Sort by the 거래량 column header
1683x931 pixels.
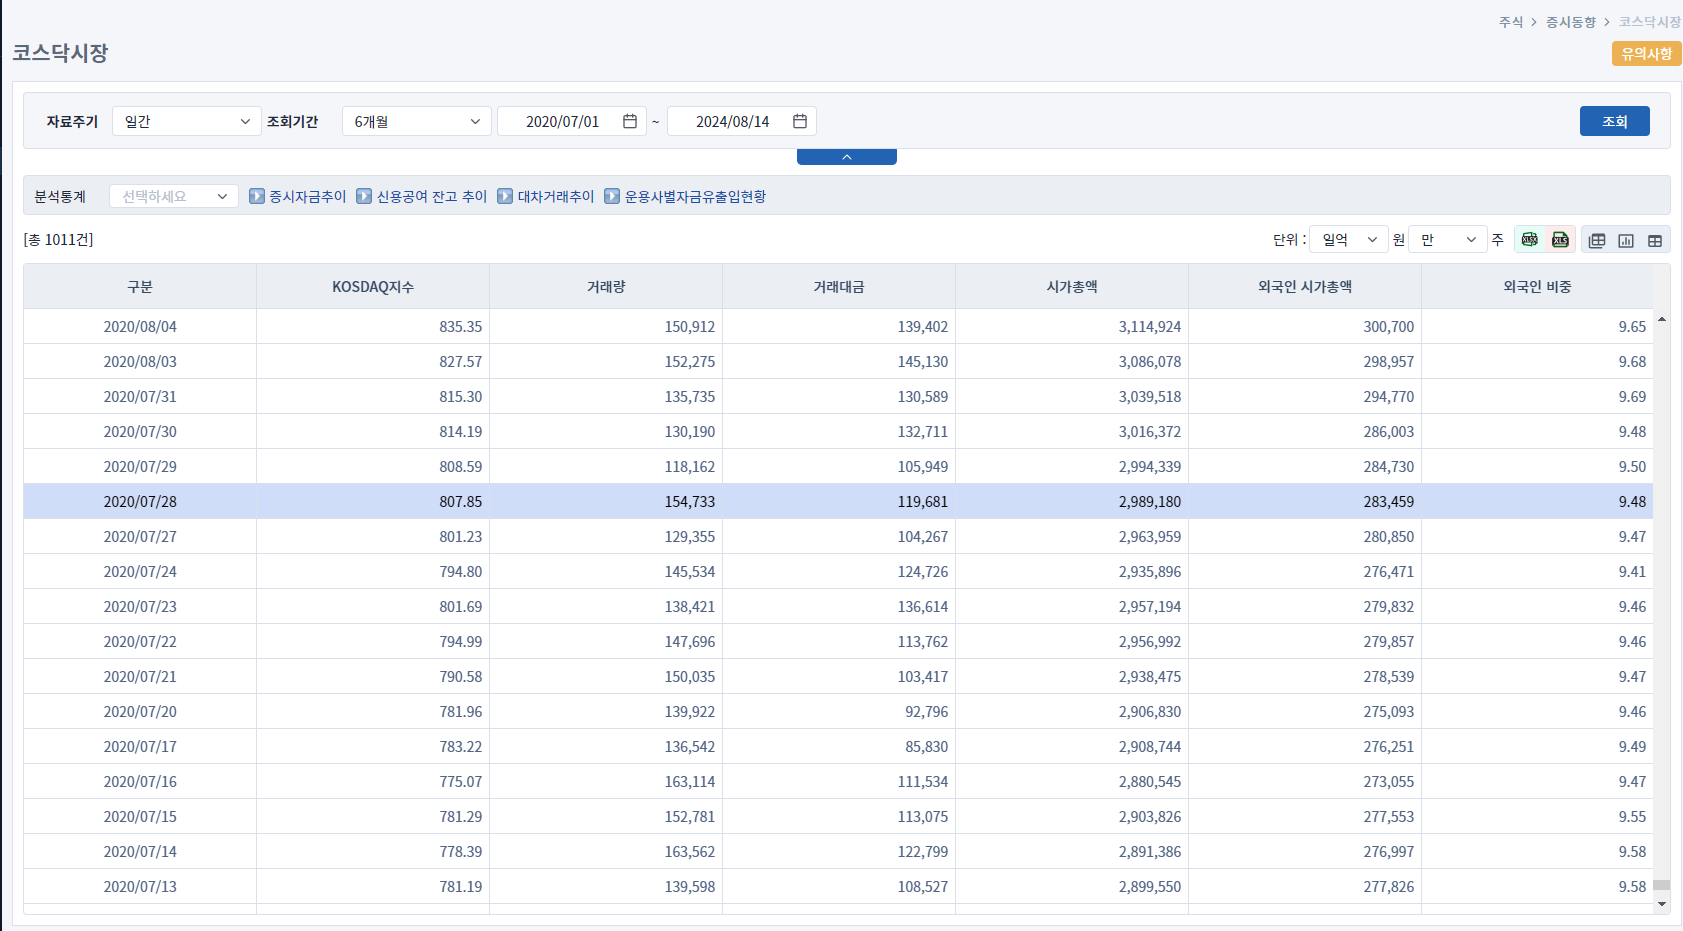coord(606,286)
